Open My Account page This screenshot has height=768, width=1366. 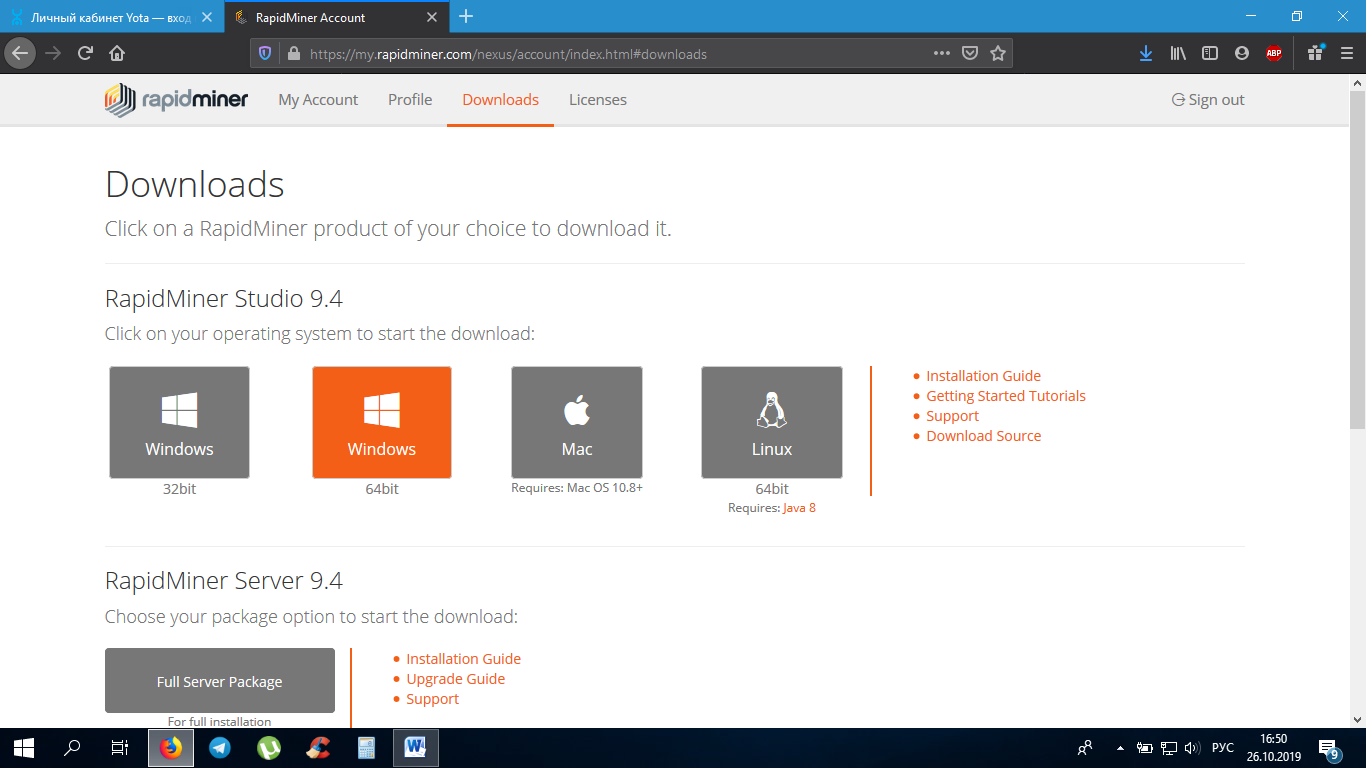coord(318,100)
